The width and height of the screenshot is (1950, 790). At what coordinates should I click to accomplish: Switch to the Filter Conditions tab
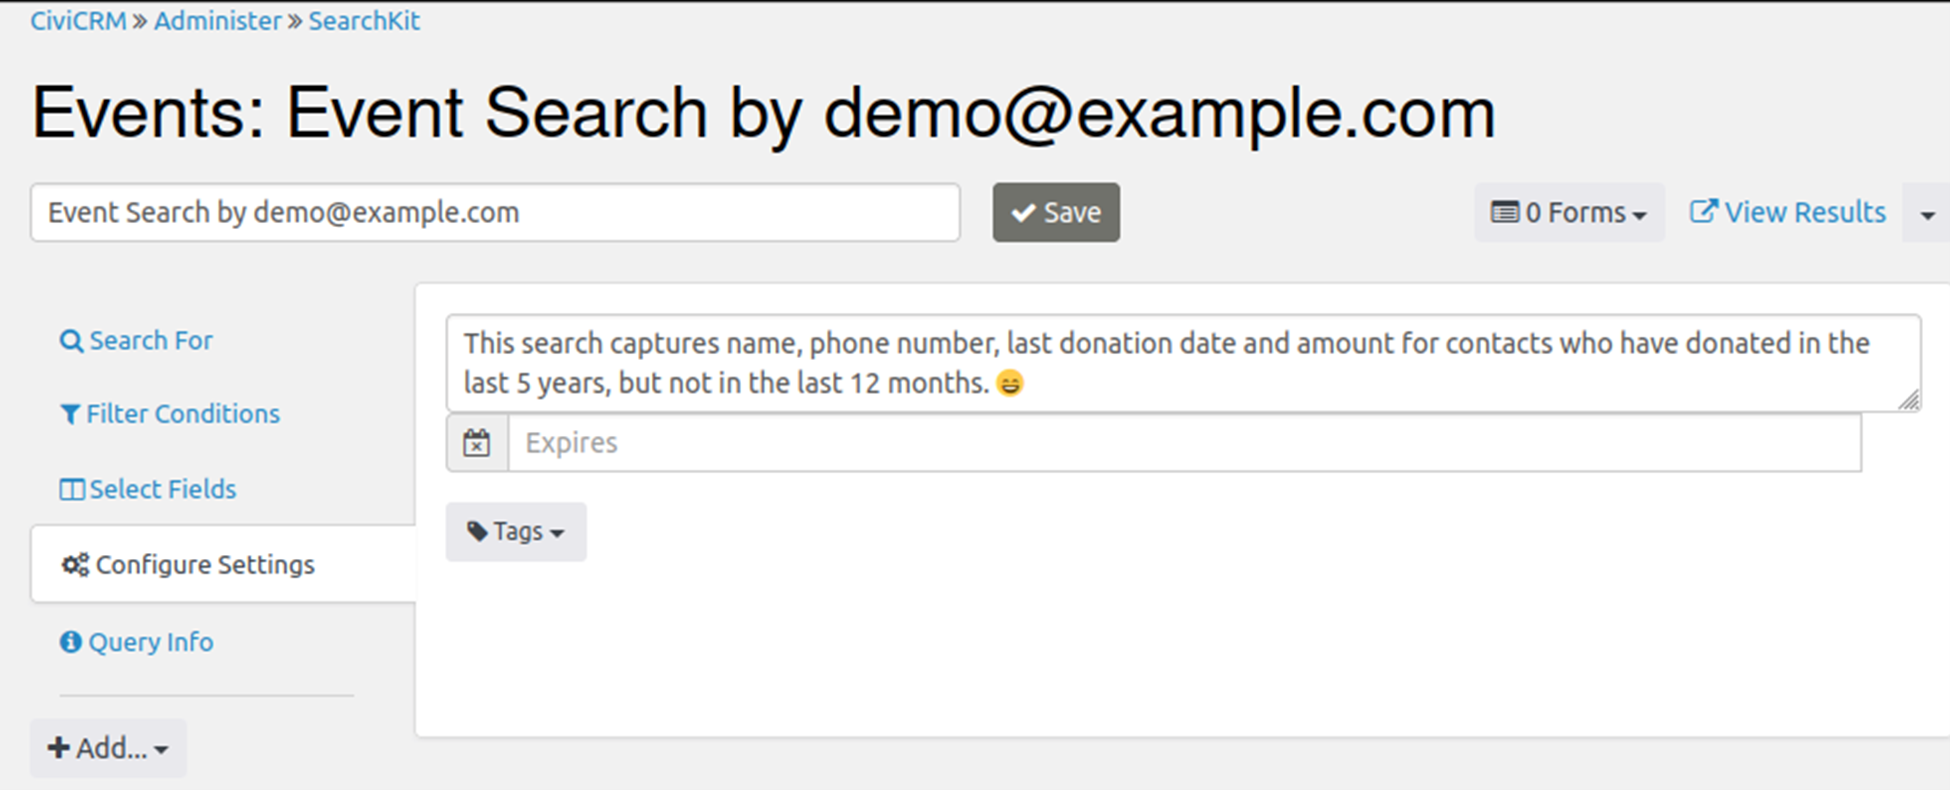pyautogui.click(x=182, y=414)
